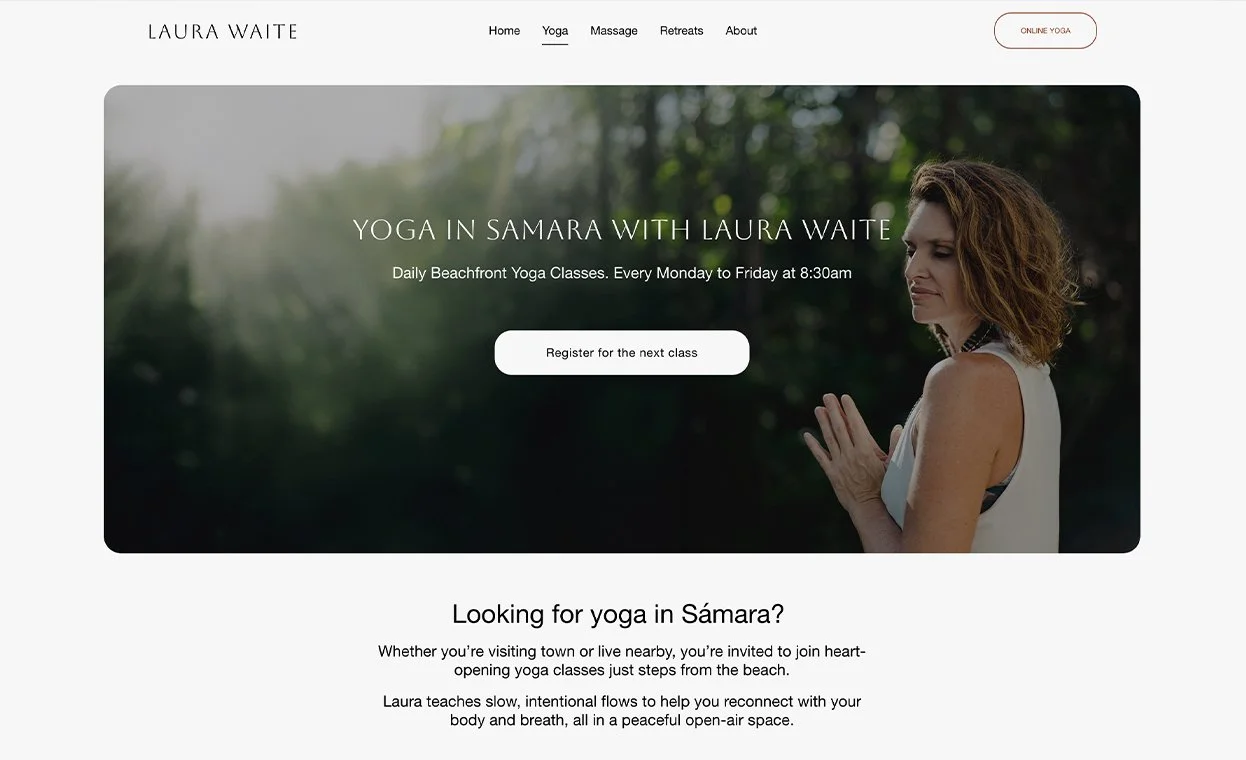This screenshot has height=760, width=1246.
Task: Click the underline beneath the Yoga tab
Action: [555, 45]
